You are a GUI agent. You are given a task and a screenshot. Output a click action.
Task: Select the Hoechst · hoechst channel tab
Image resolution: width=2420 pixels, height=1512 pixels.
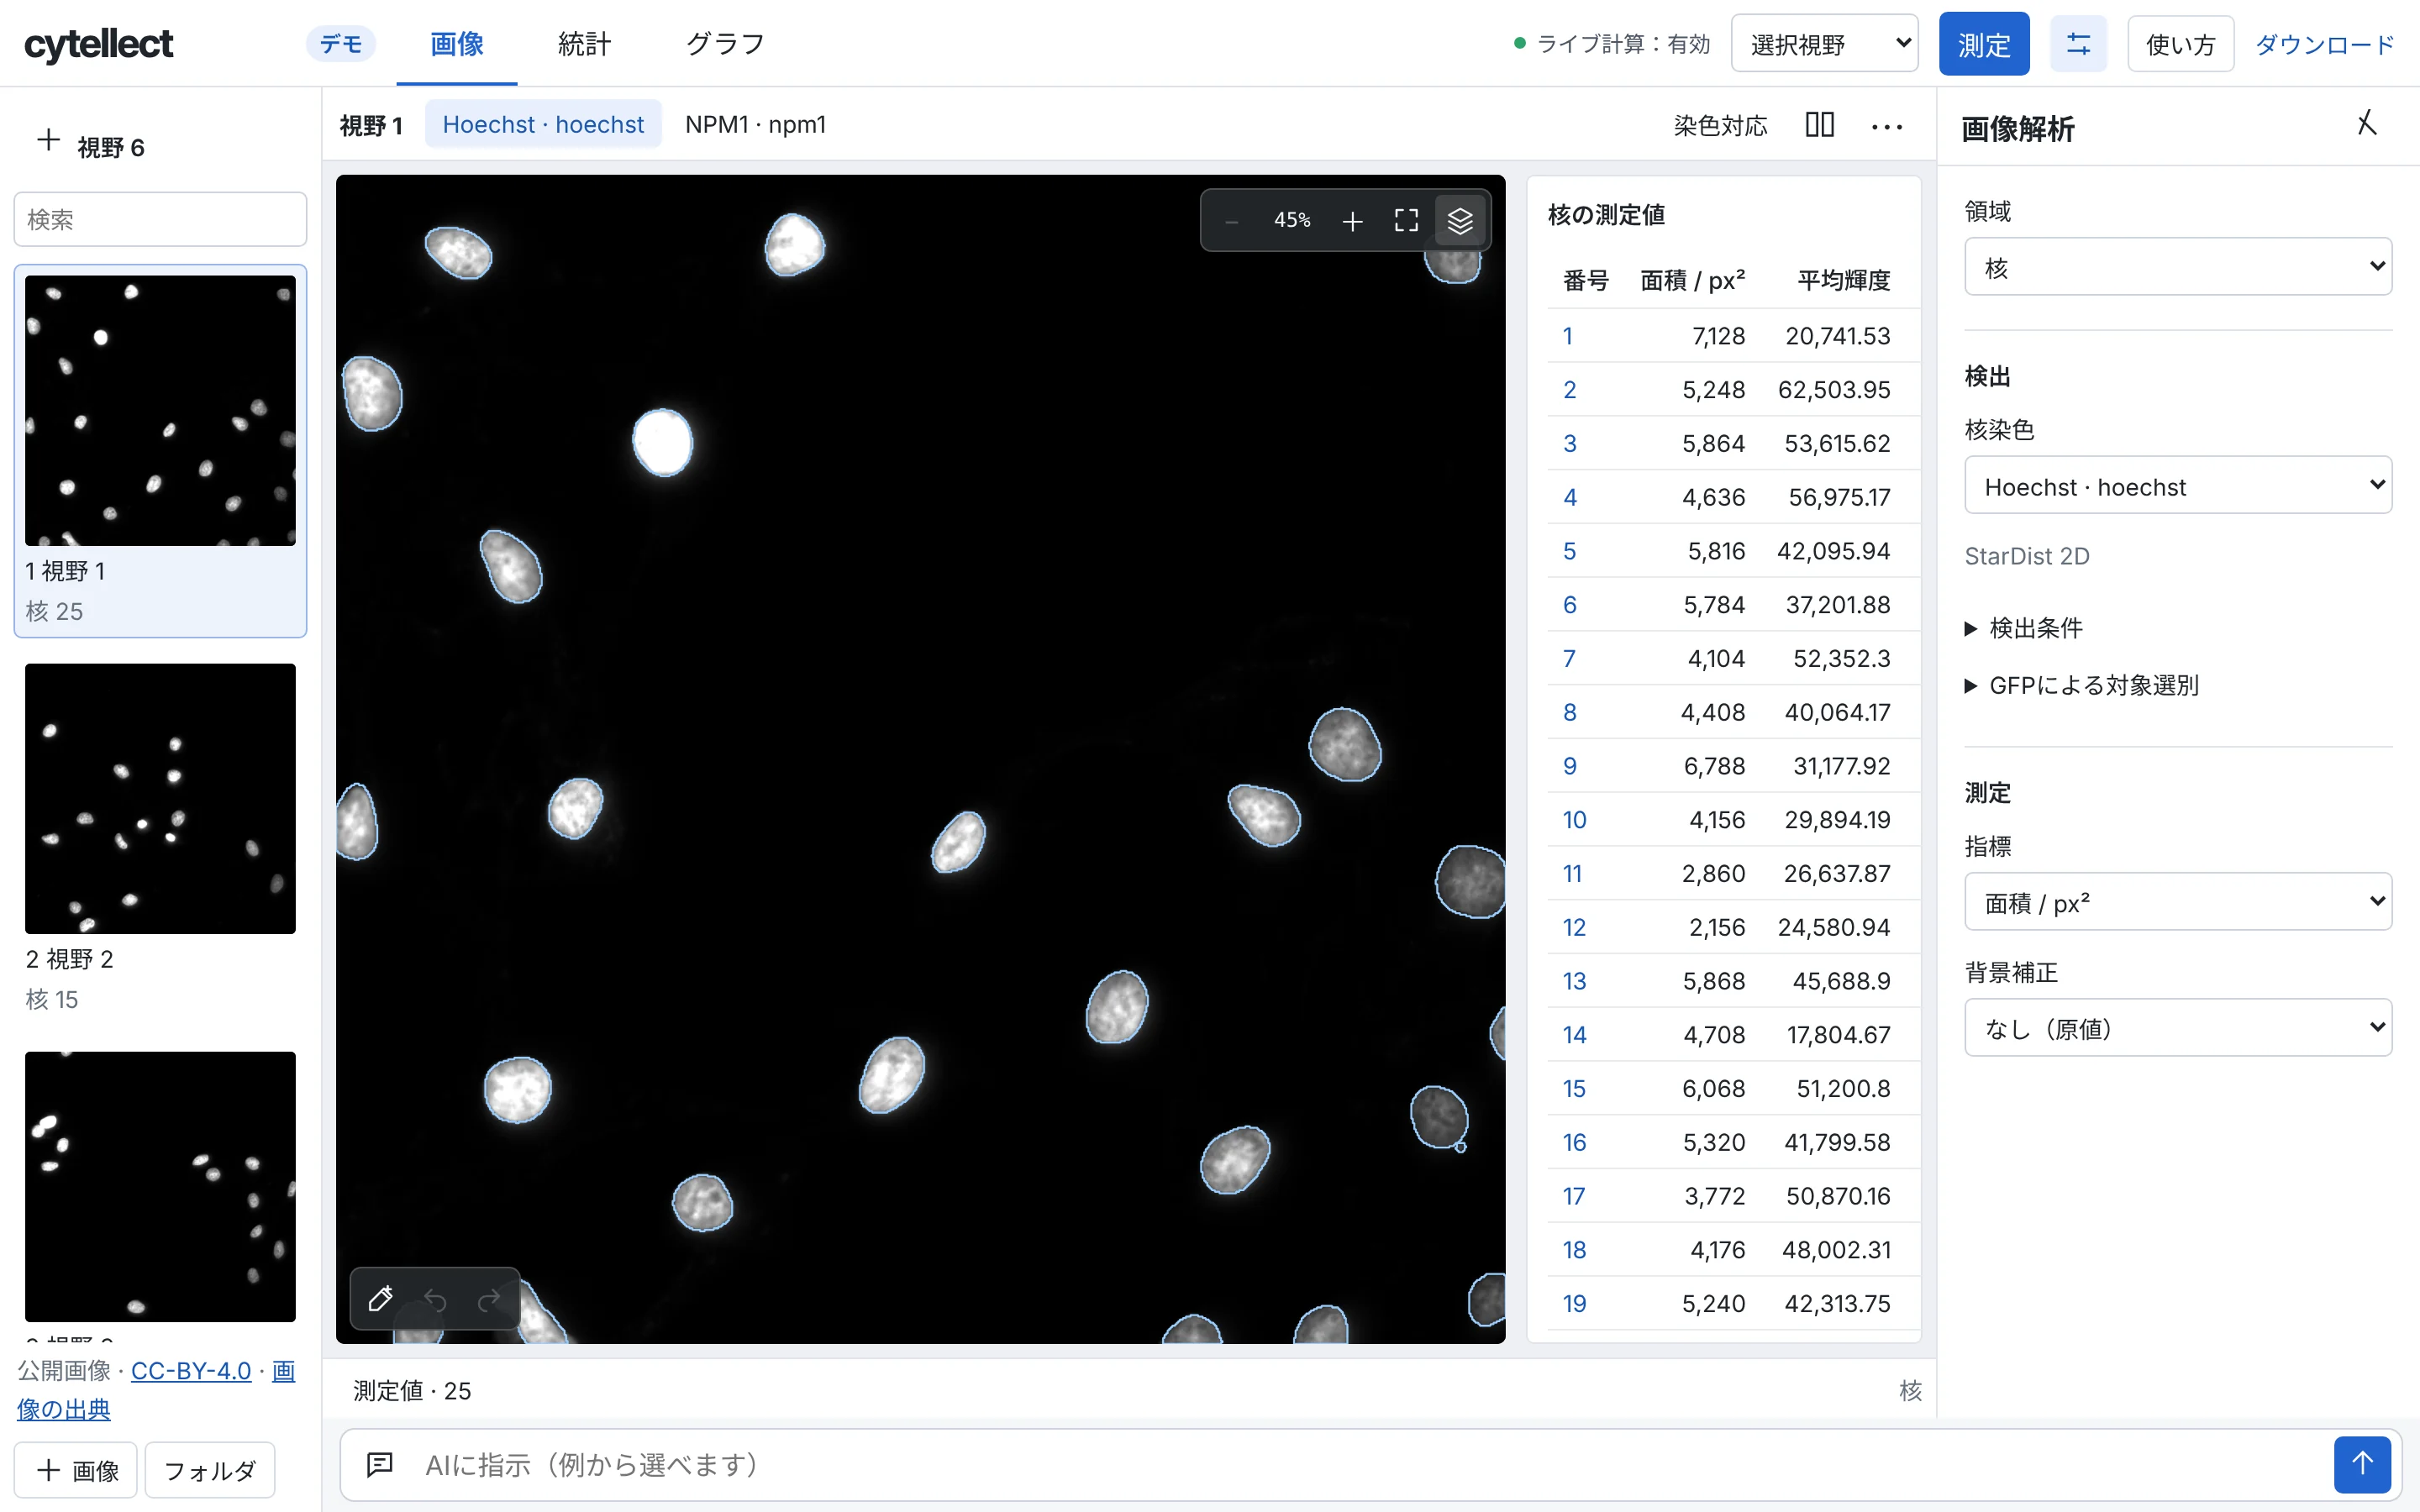(x=543, y=124)
